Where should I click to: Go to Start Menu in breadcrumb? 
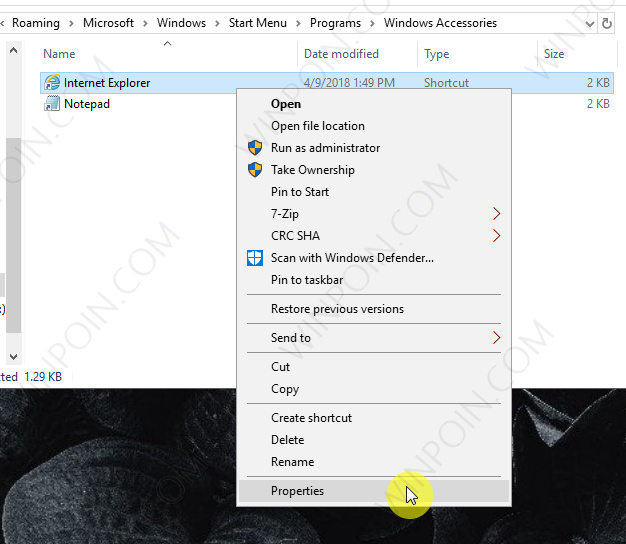point(258,23)
